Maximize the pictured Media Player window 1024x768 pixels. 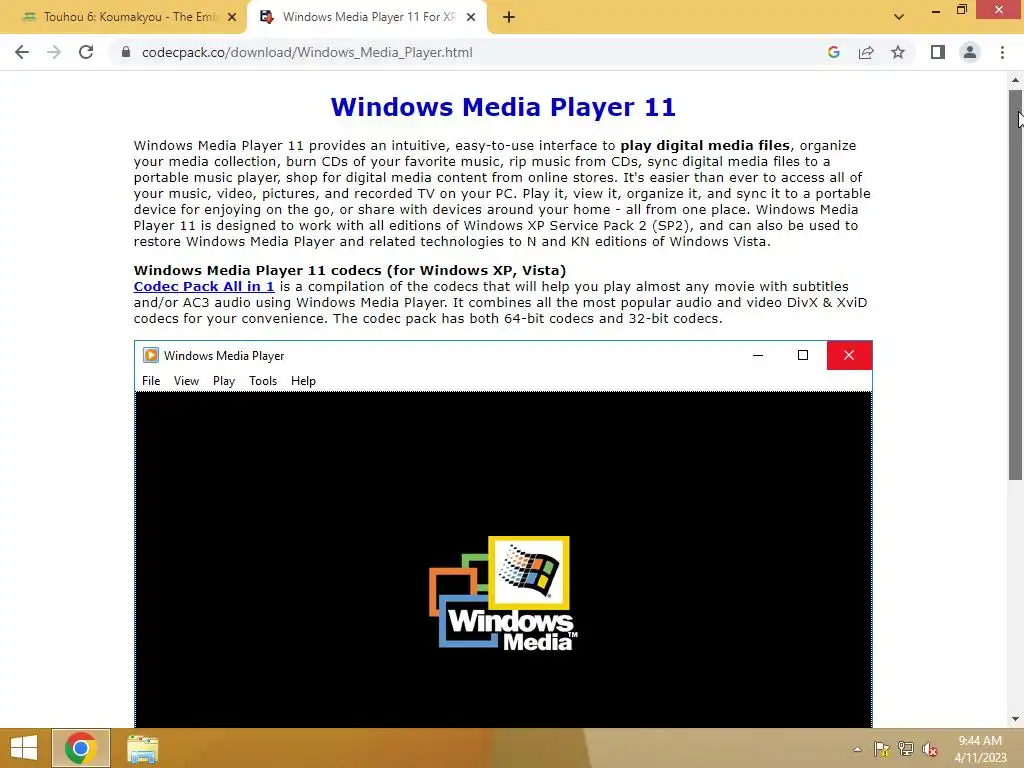(803, 355)
